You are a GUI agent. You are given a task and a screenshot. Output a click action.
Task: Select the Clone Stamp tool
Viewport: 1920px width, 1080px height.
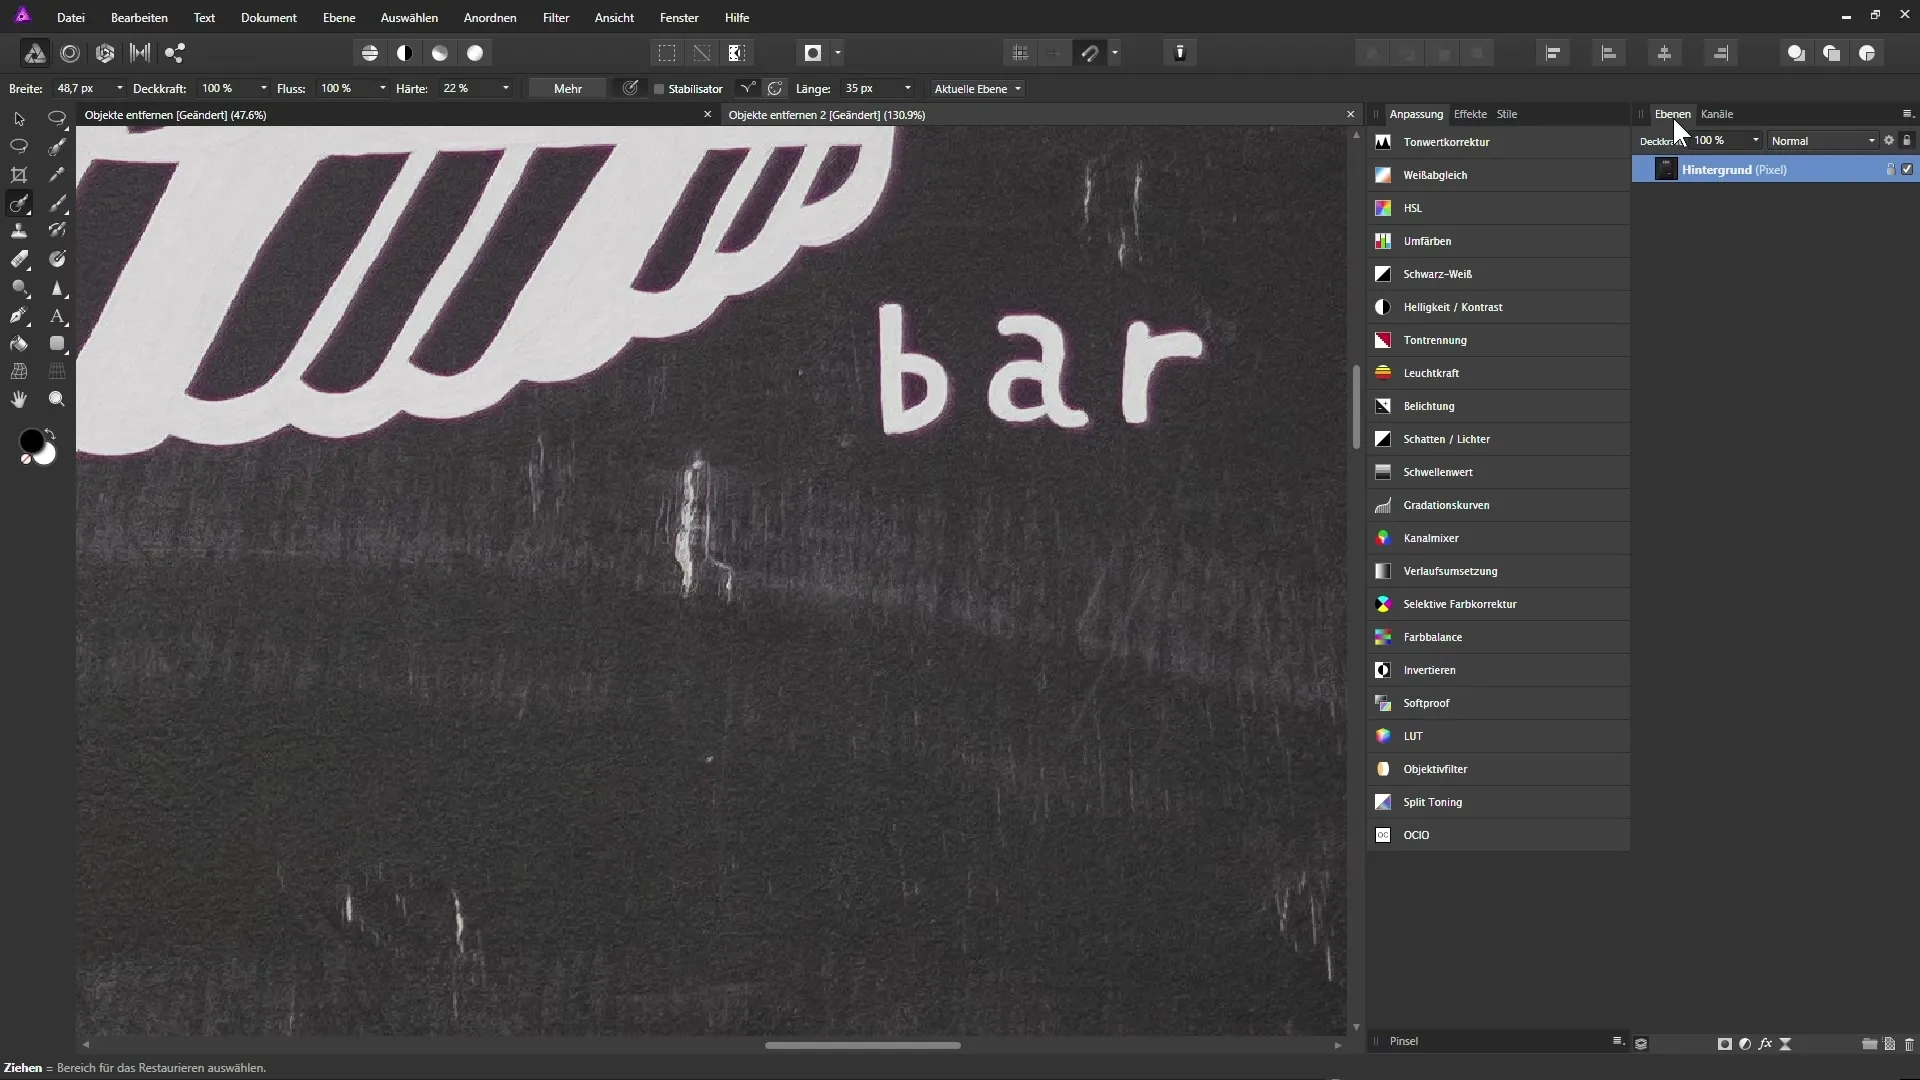coord(18,231)
